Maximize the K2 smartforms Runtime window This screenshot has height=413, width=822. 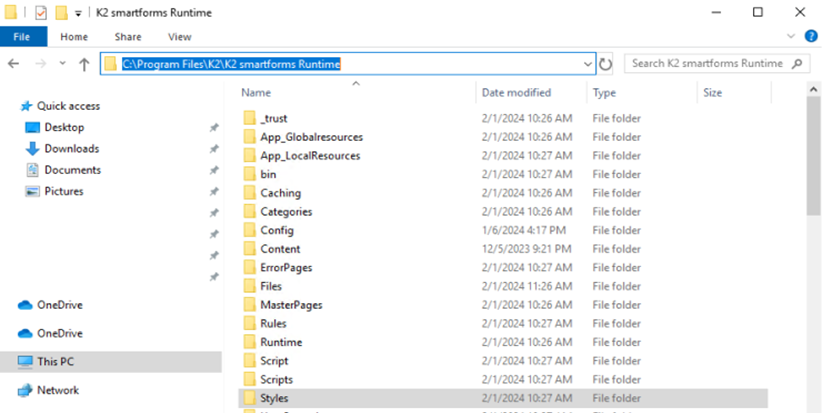click(758, 13)
